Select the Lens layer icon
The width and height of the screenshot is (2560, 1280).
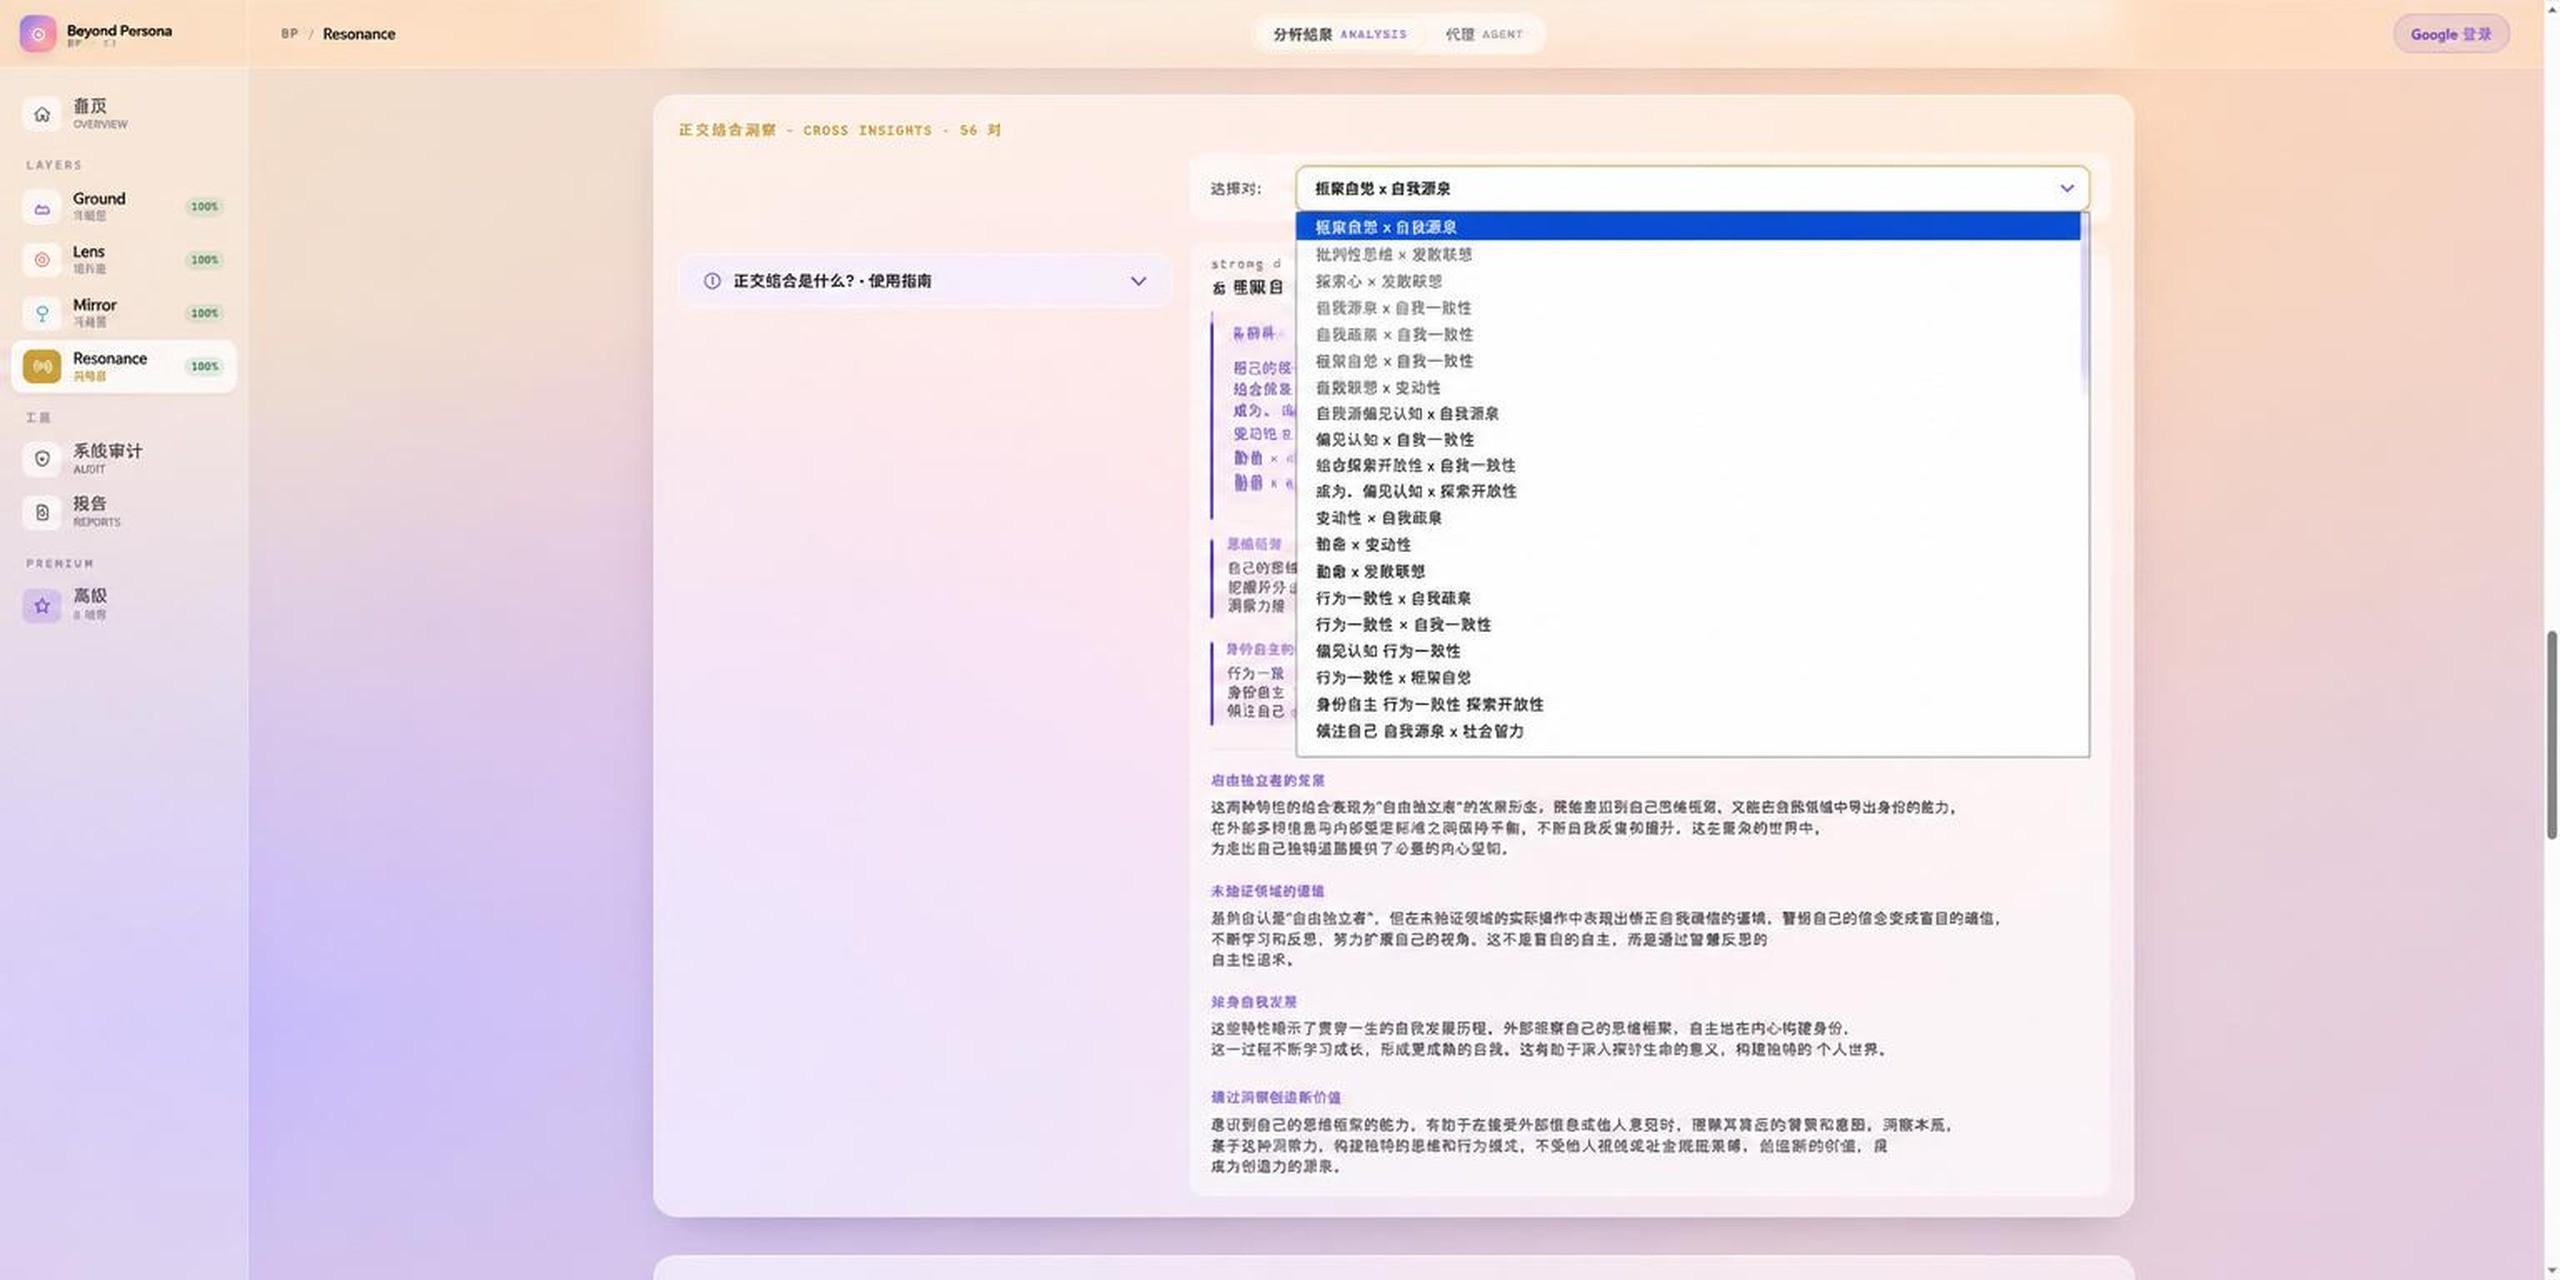(x=42, y=260)
